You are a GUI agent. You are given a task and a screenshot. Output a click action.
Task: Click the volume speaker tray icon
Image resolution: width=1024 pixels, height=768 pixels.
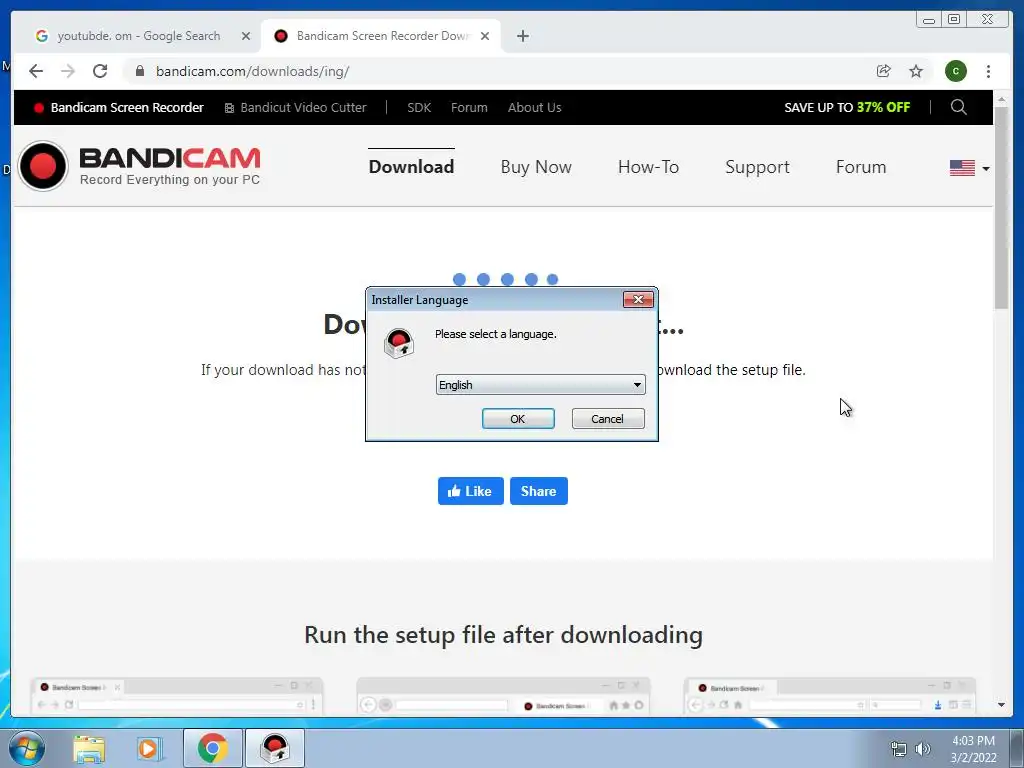923,749
